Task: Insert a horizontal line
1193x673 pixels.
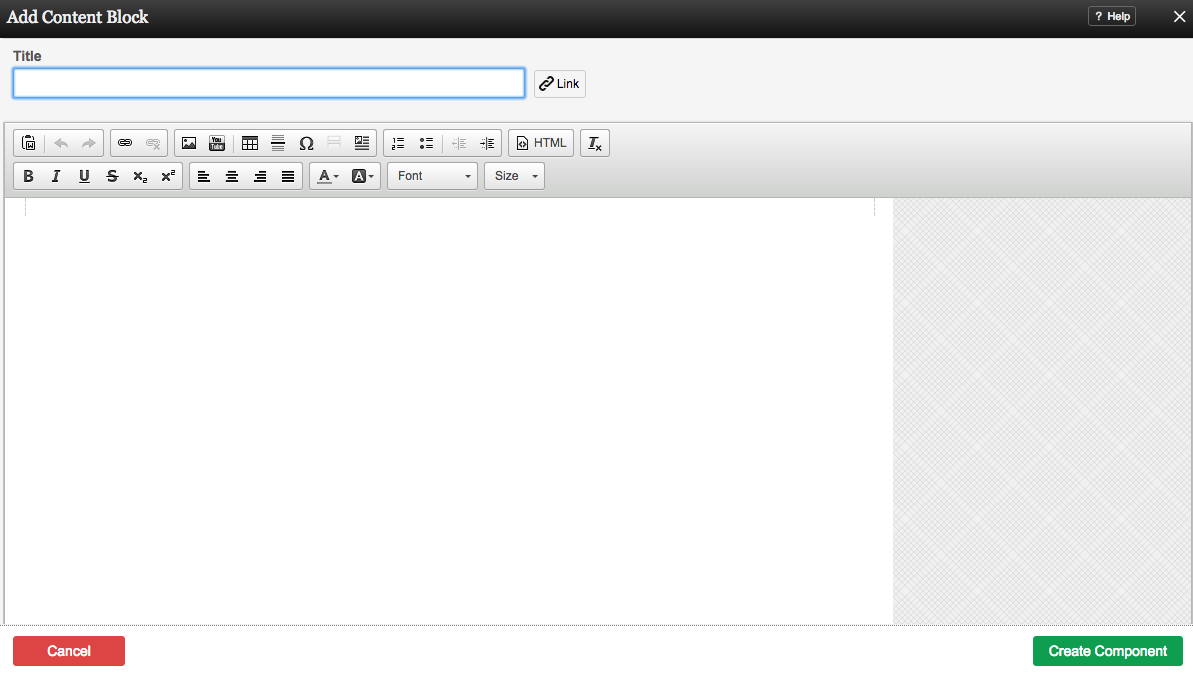Action: [x=278, y=143]
